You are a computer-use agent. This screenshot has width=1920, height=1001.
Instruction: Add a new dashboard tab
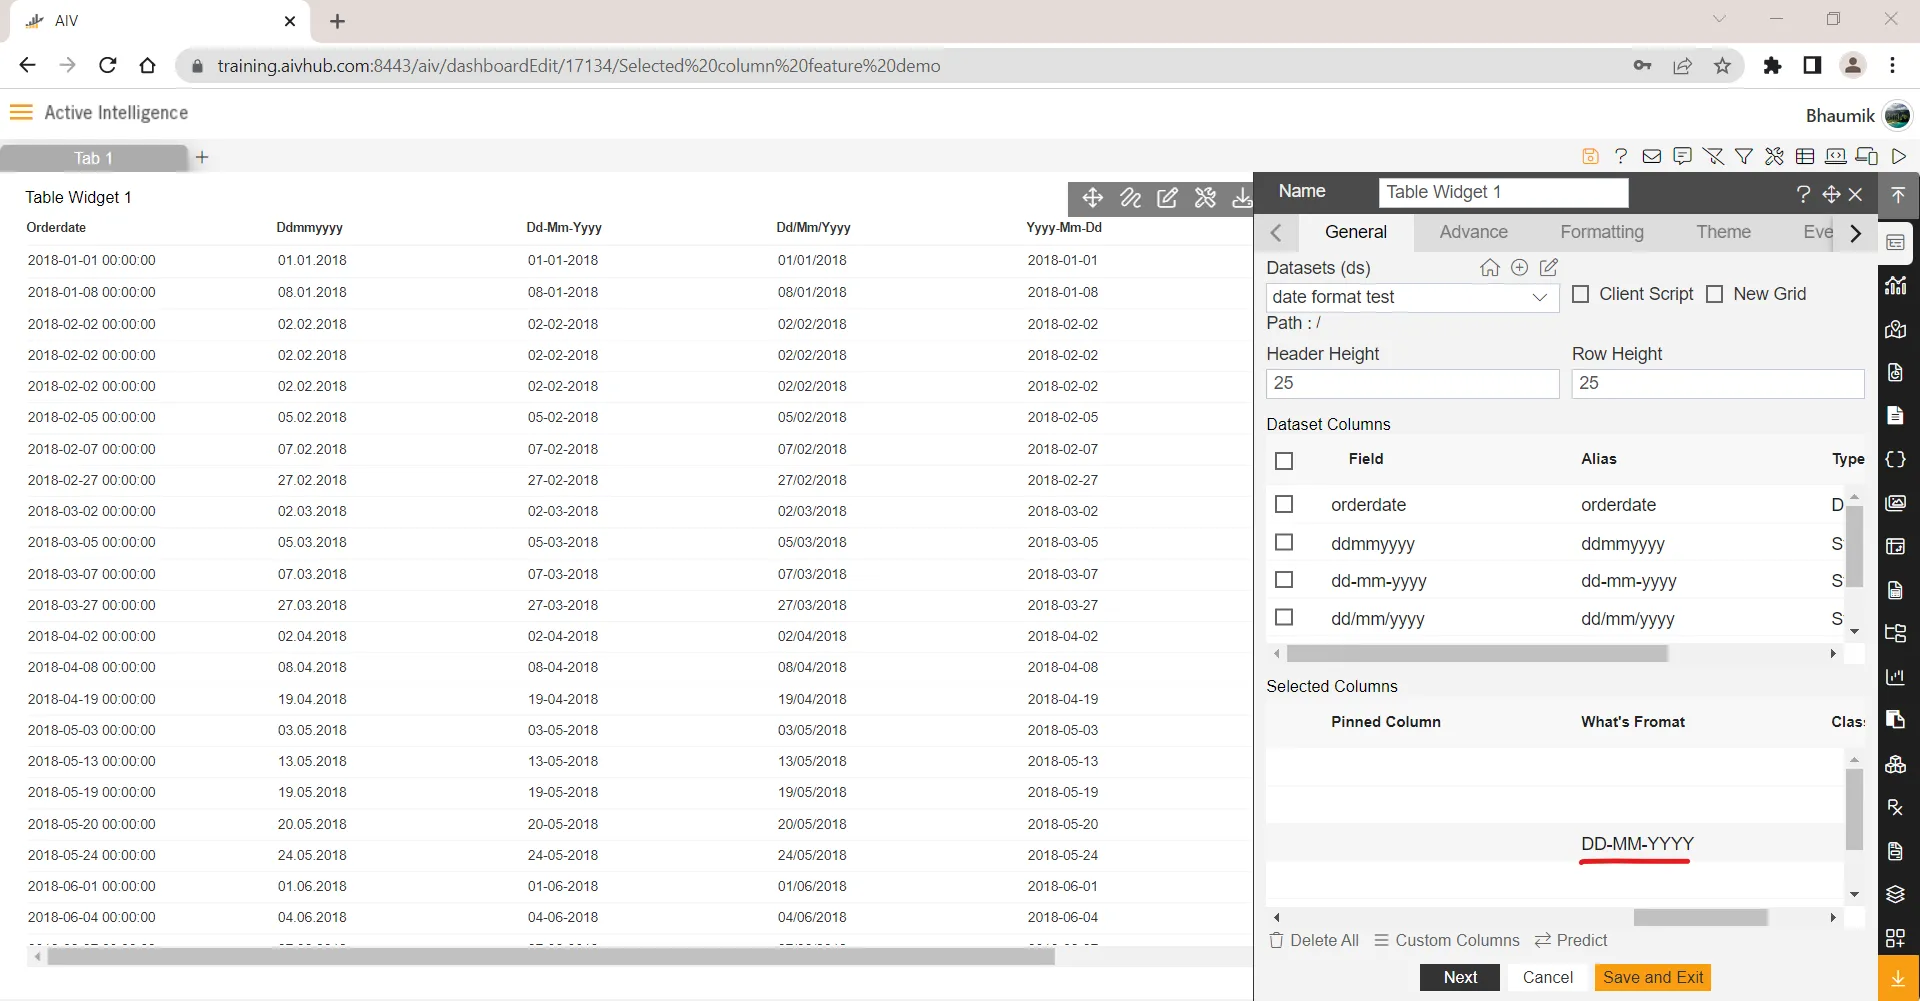pyautogui.click(x=202, y=157)
